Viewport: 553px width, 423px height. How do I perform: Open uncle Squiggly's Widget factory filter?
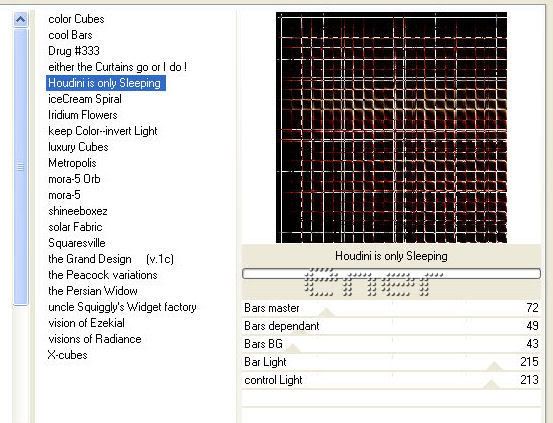(122, 307)
